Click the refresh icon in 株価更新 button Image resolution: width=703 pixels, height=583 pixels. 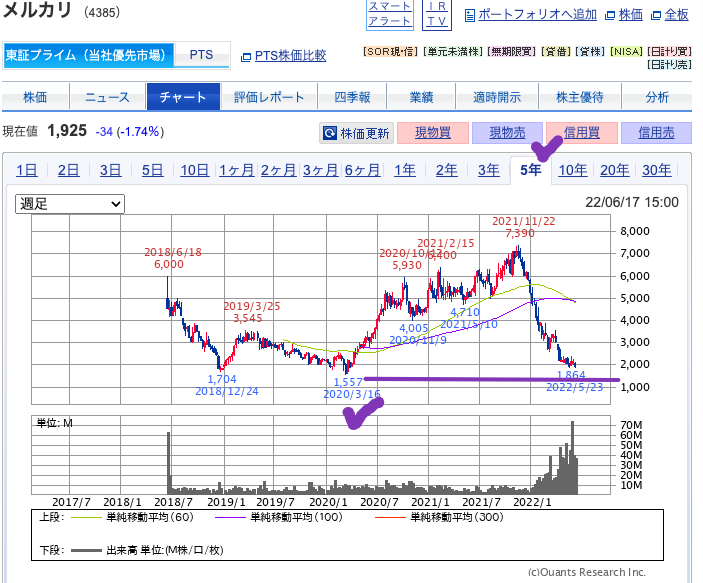330,133
